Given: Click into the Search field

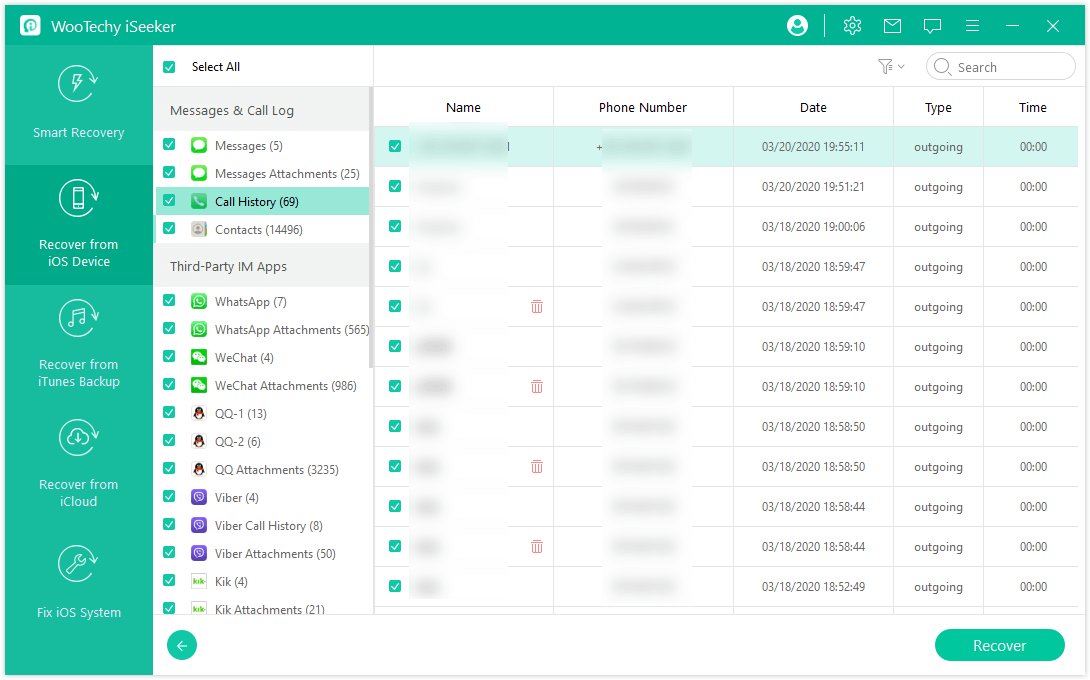Looking at the screenshot, I should 1010,67.
